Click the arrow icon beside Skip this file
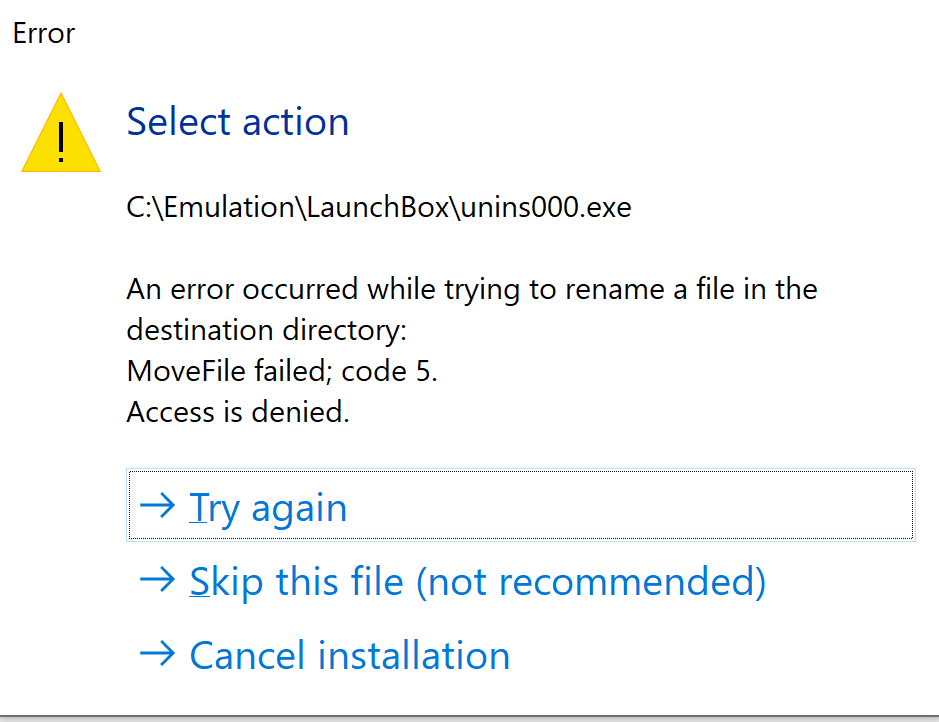Viewport: 939px width, 722px height. [x=157, y=580]
